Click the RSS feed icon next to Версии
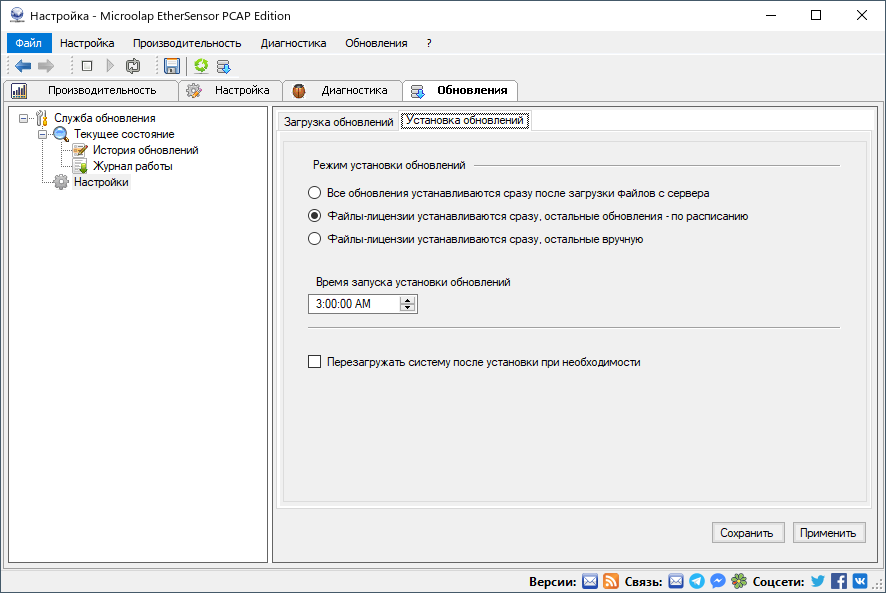886x593 pixels. [x=611, y=580]
